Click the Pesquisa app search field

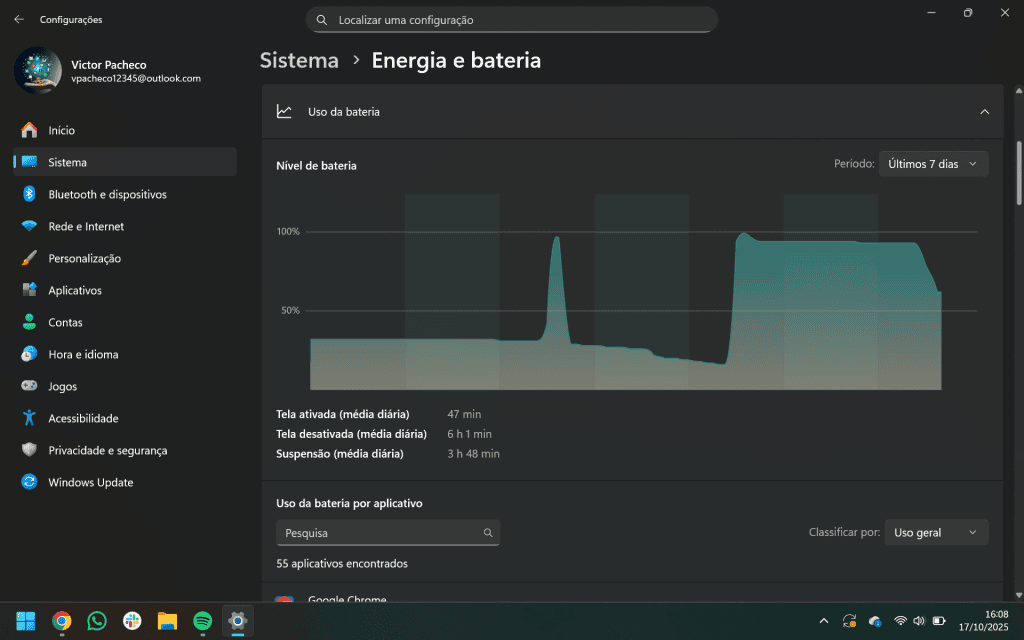pyautogui.click(x=388, y=532)
